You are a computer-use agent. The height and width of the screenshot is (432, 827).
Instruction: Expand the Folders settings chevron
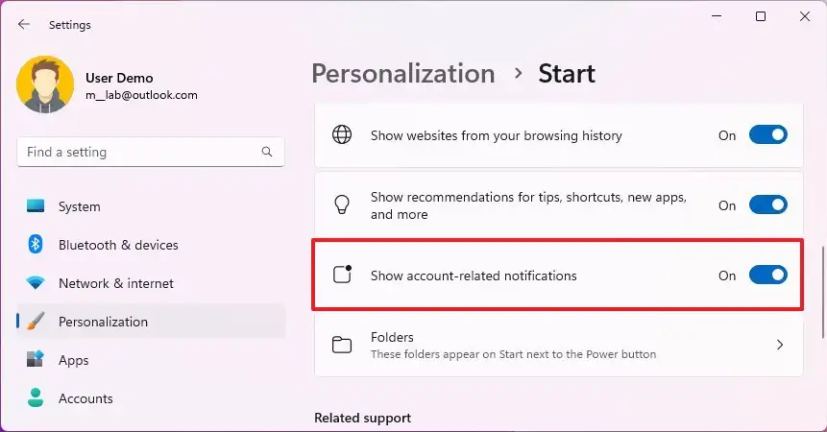[780, 345]
